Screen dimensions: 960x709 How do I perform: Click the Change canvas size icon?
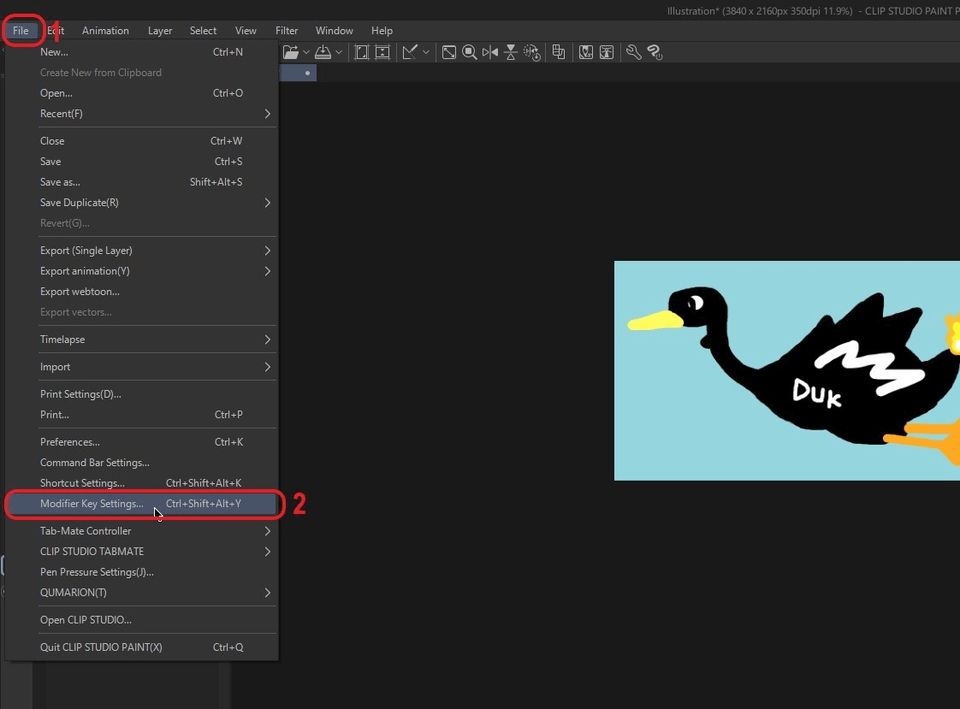point(362,53)
